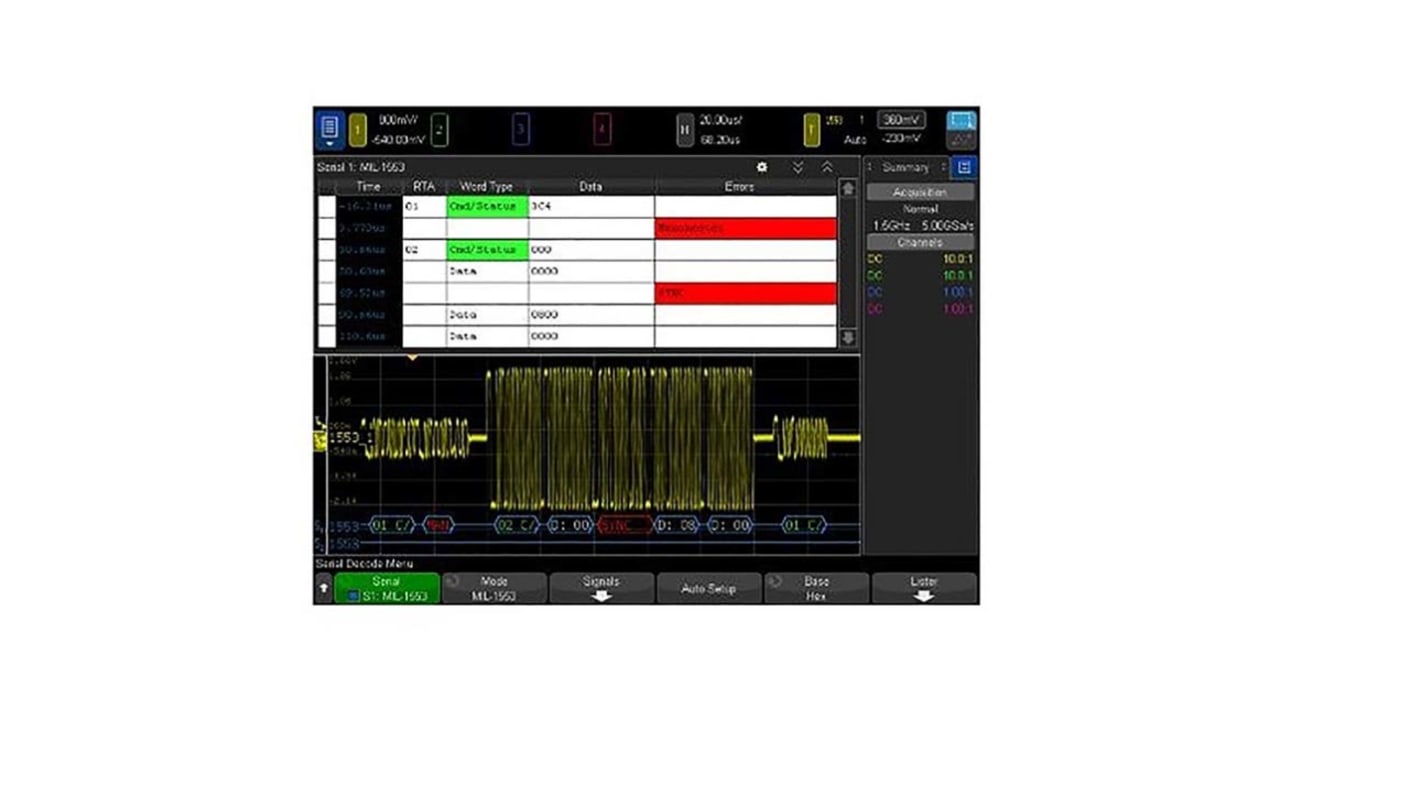This screenshot has height=798, width=1420.
Task: Expand lister with double up chevron
Action: coord(827,168)
